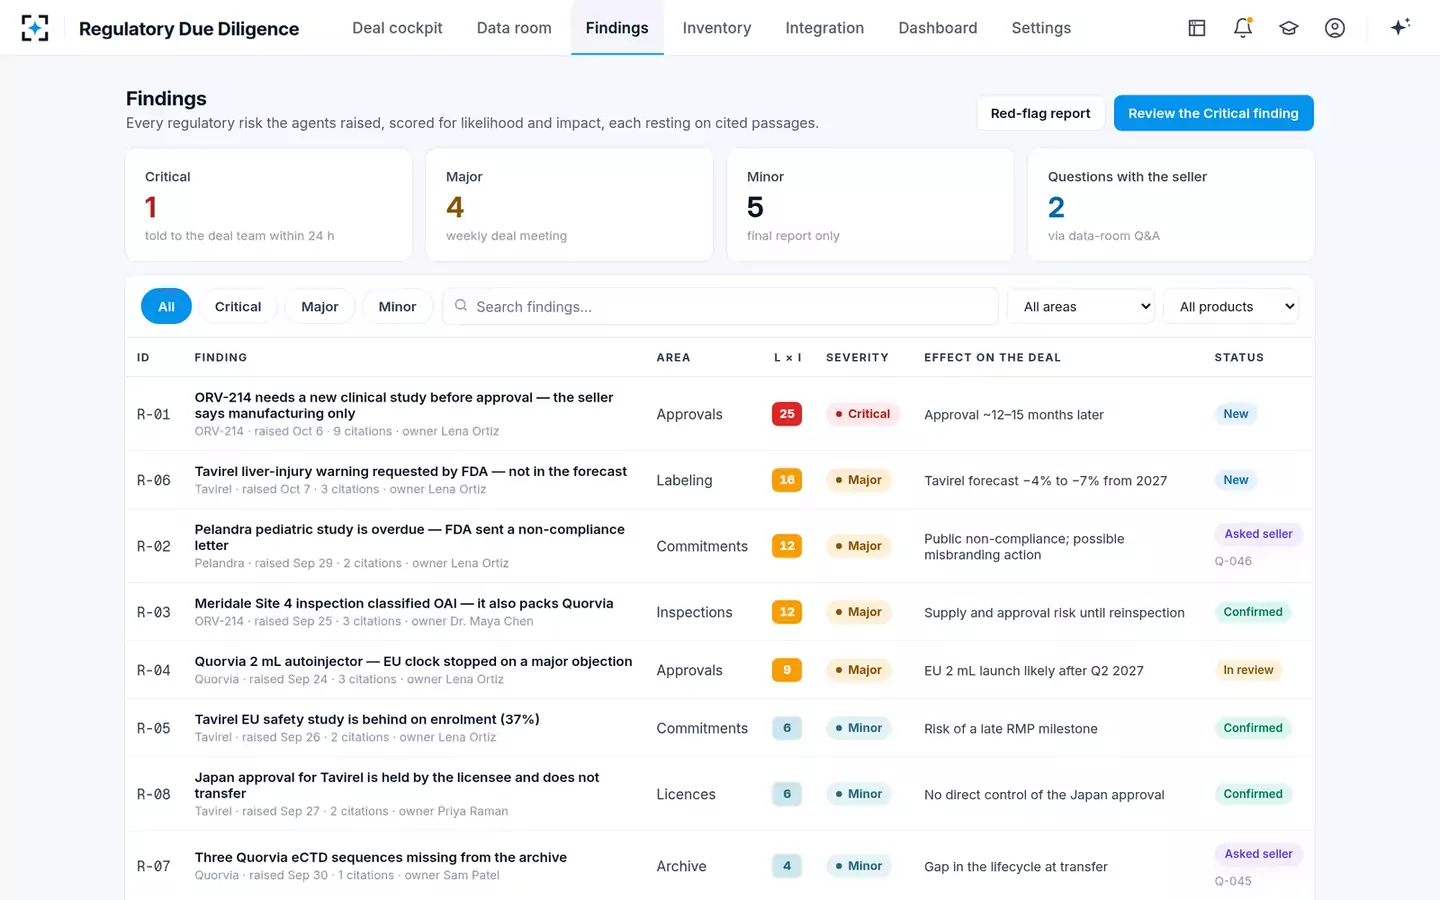Select the All filter pill

click(166, 307)
